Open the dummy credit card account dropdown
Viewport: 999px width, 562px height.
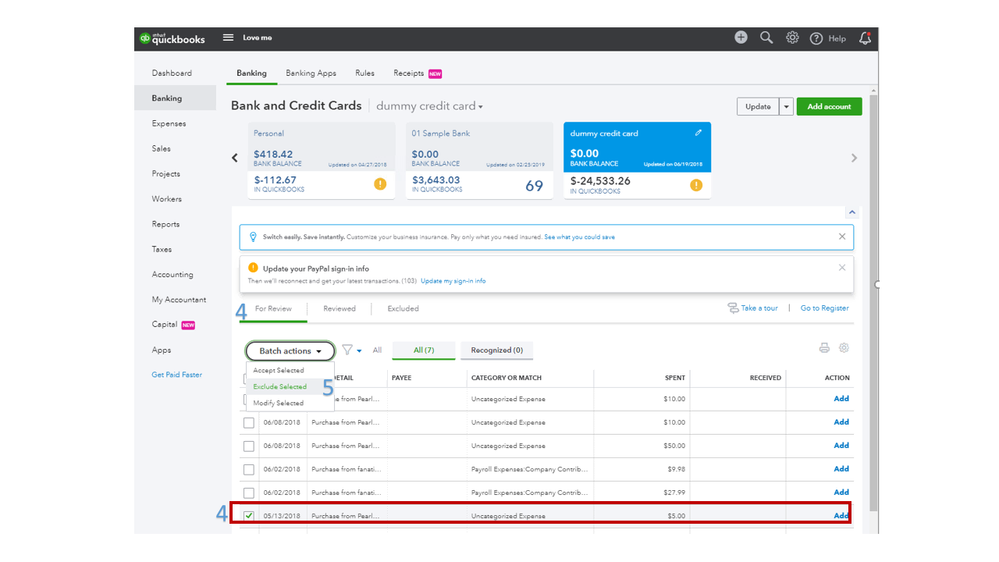coord(429,107)
